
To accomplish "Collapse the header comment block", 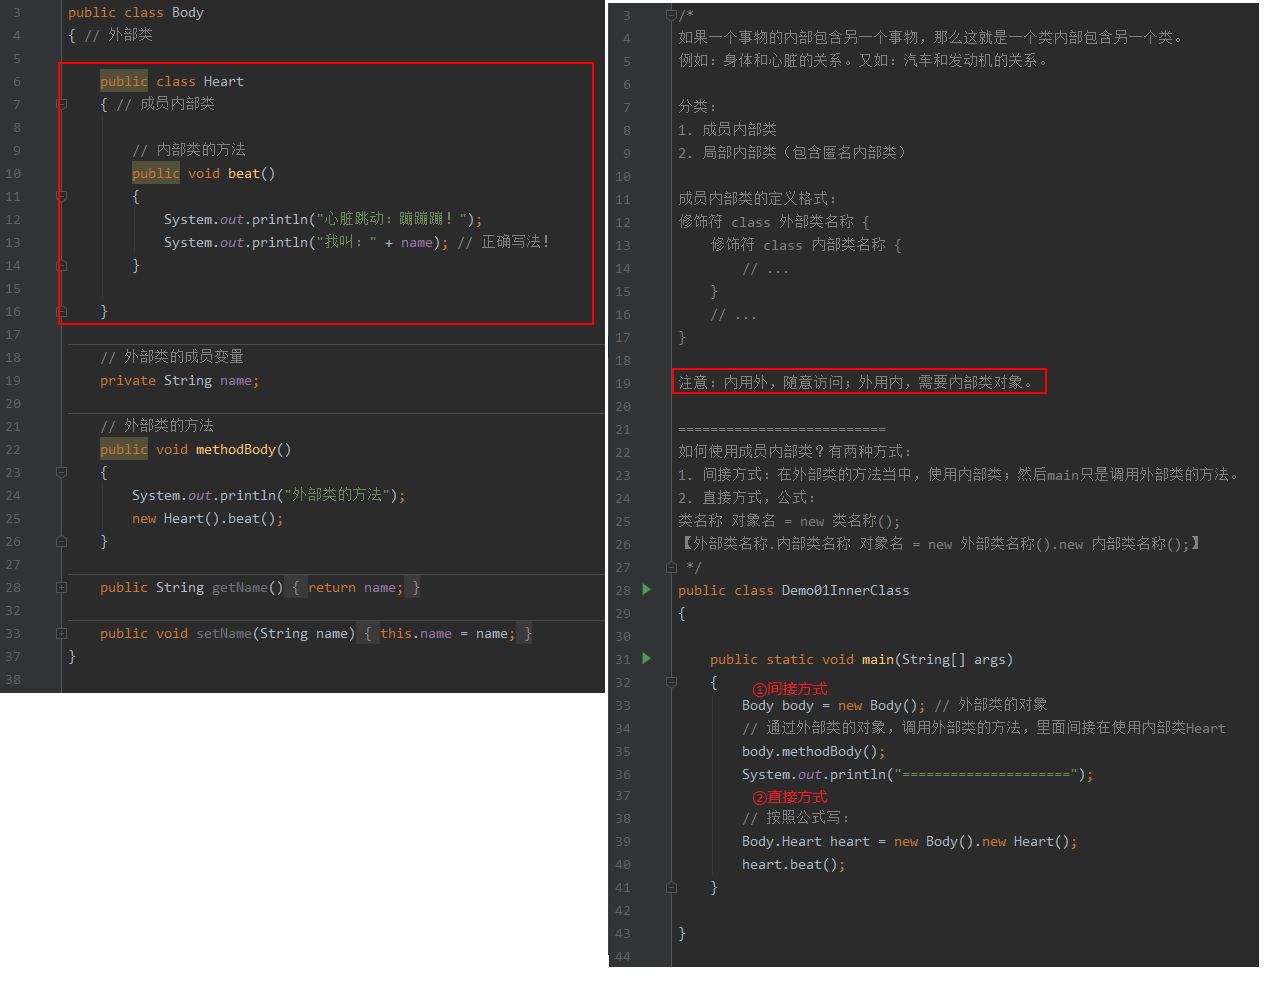I will 672,13.
